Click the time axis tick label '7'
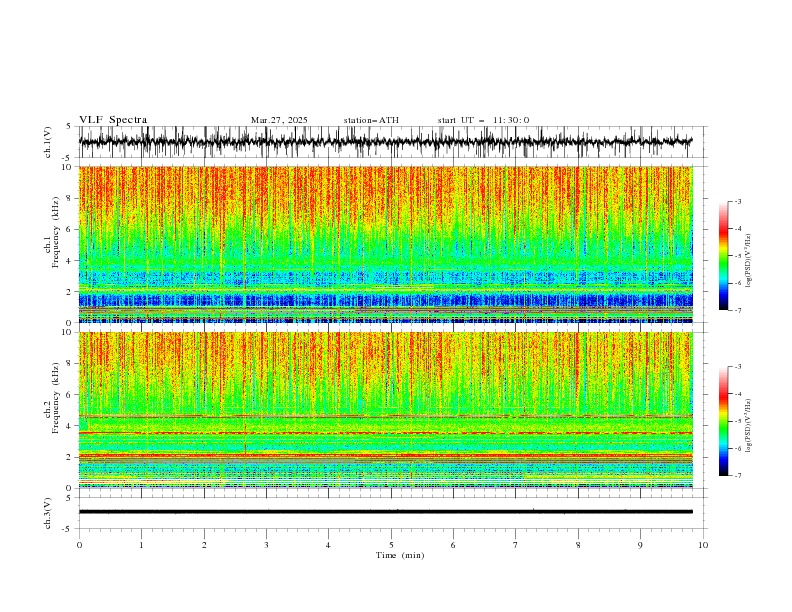This screenshot has height=612, width=792. point(516,545)
